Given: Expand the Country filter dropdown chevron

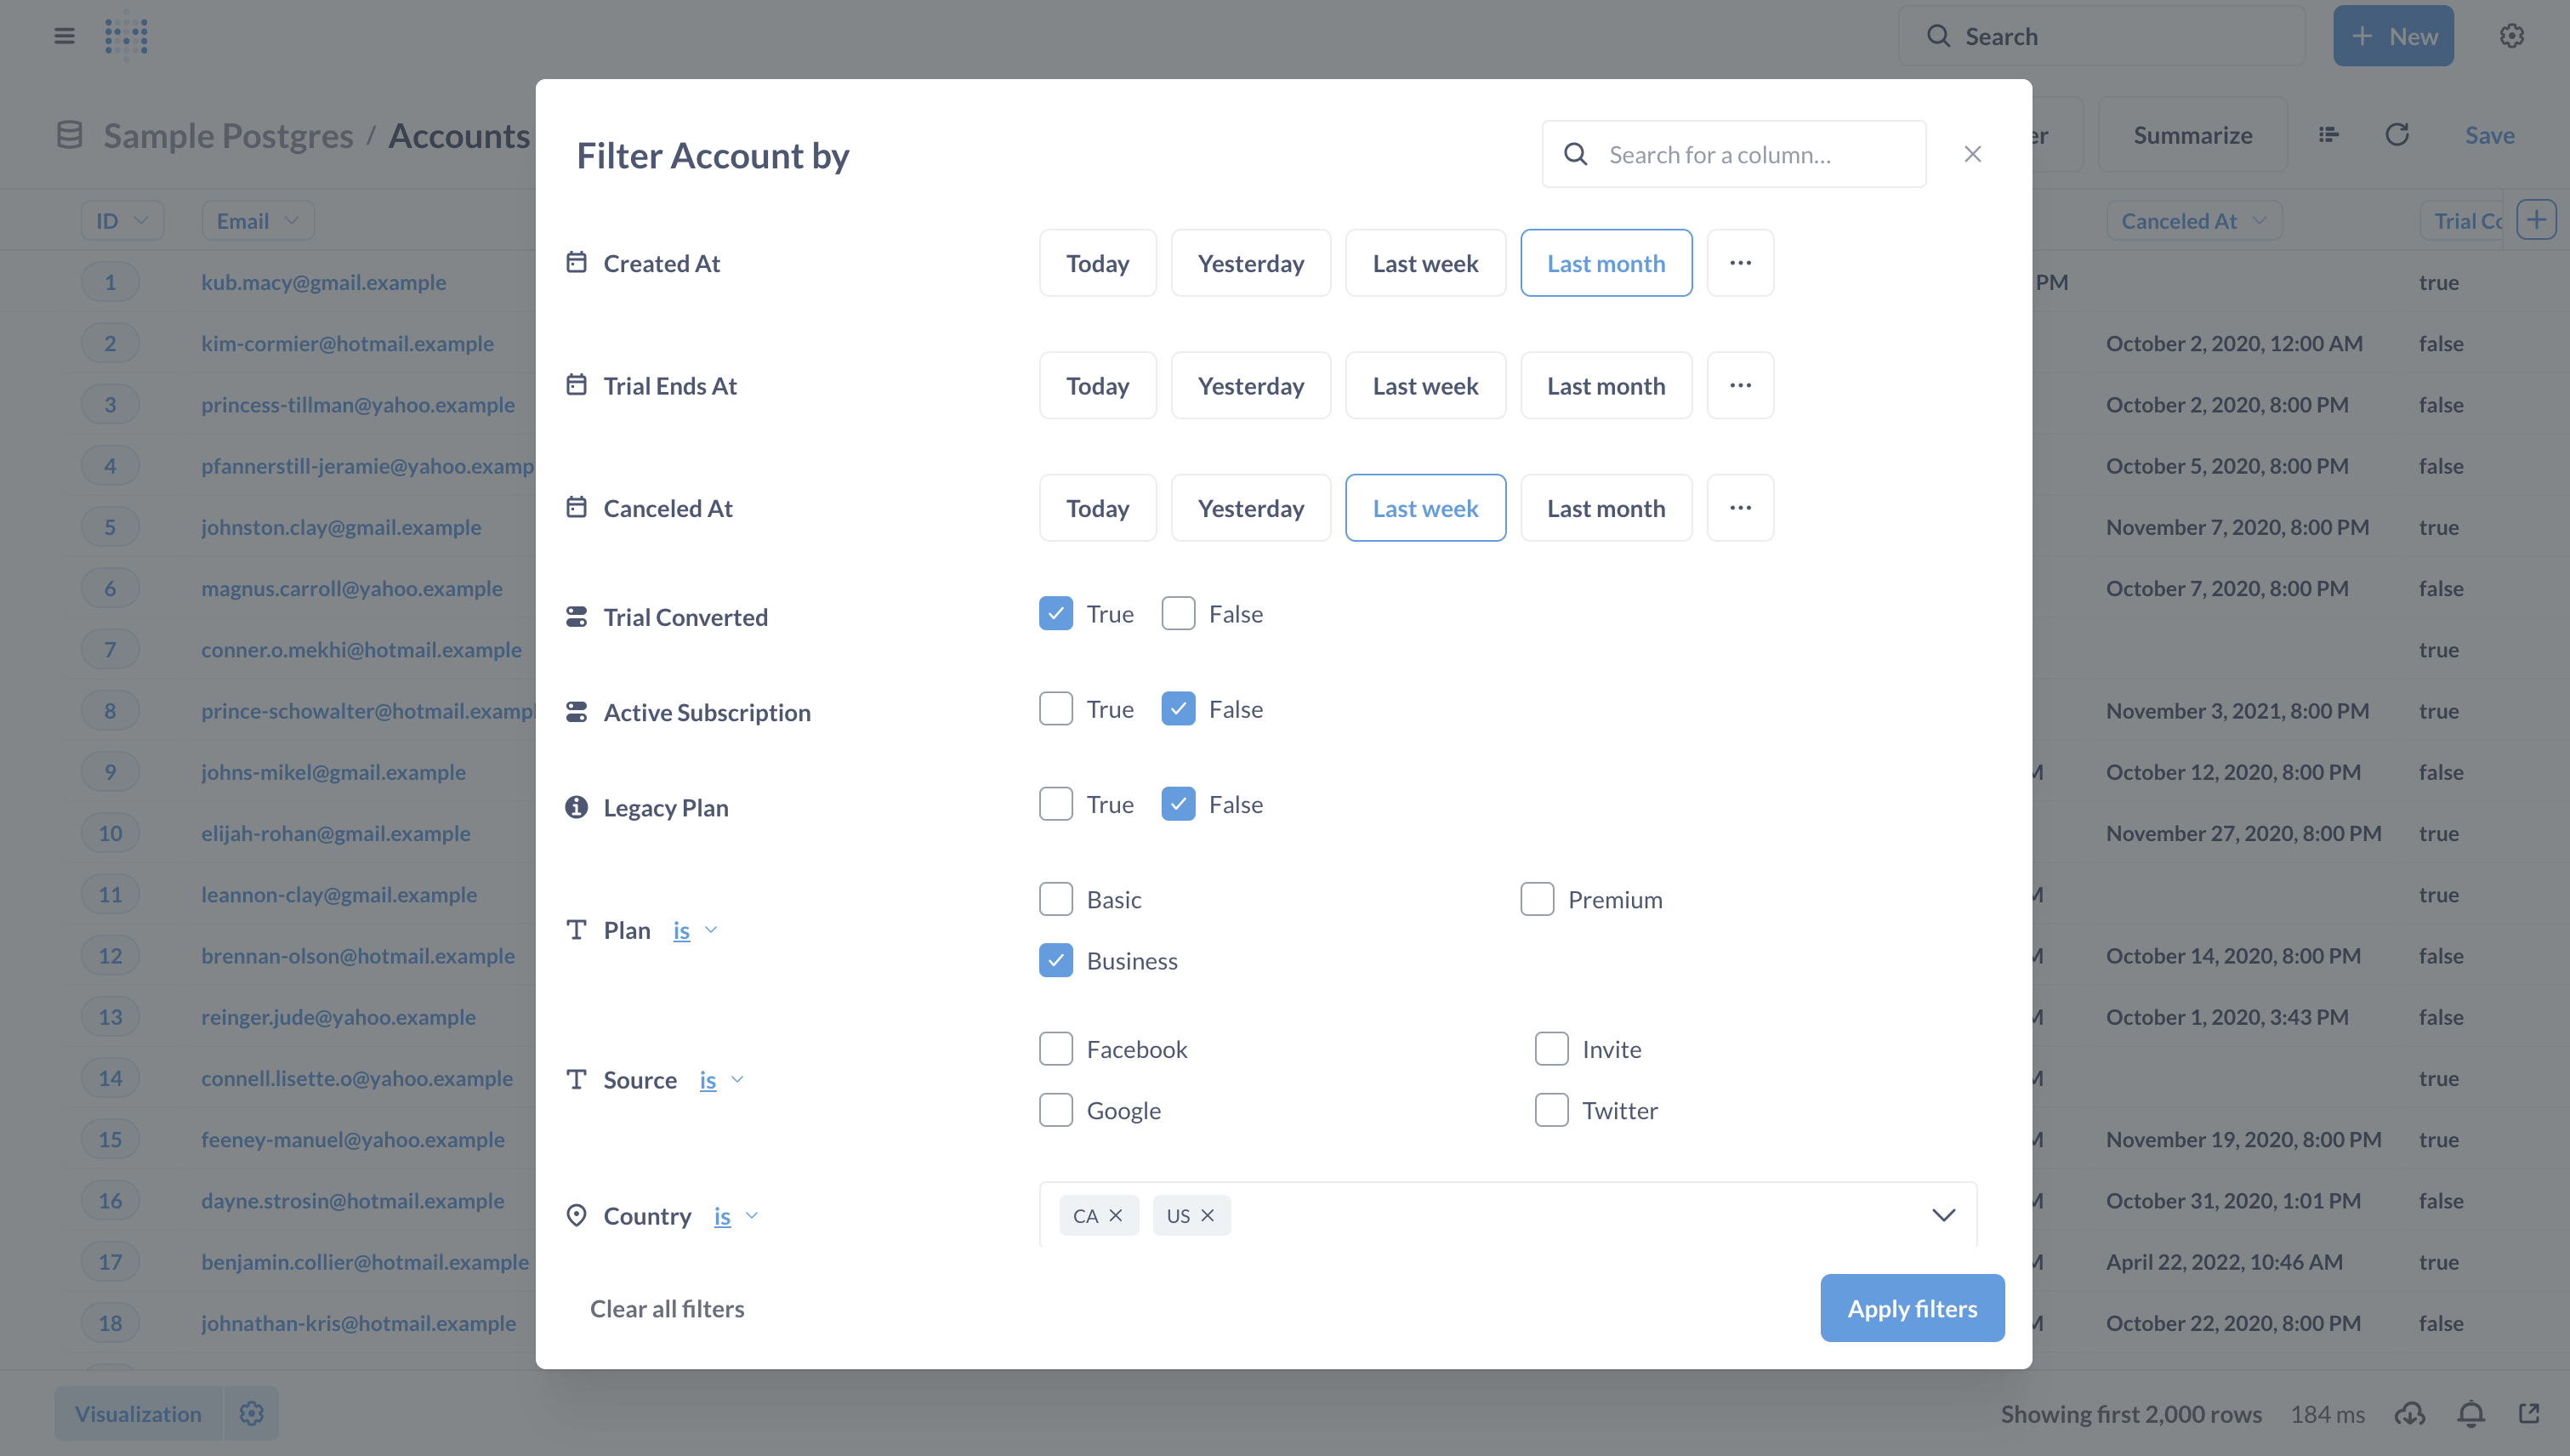Looking at the screenshot, I should [x=1942, y=1214].
